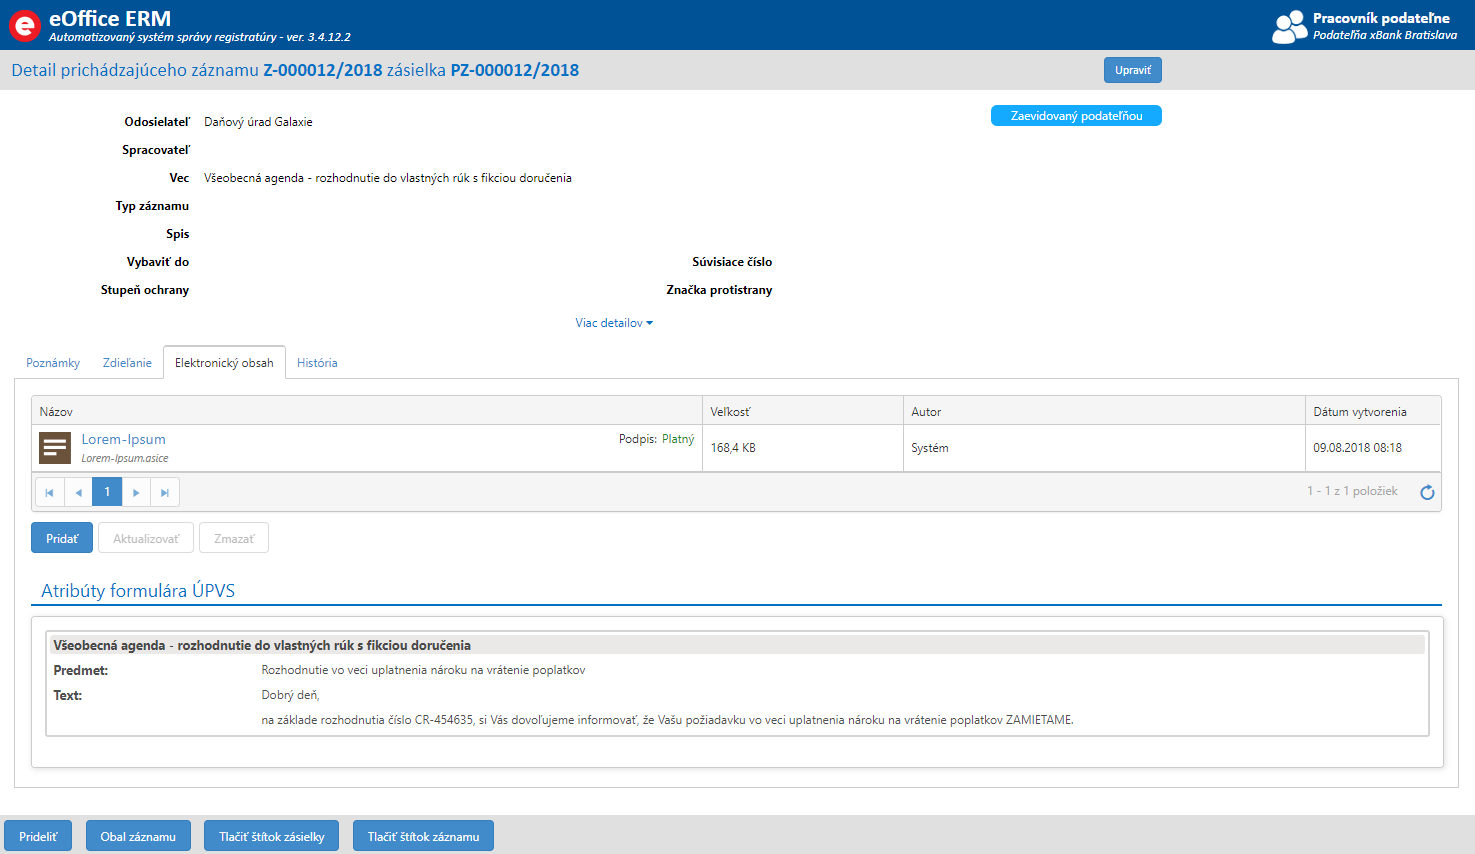The height and width of the screenshot is (854, 1475).
Task: Click Tlačiť štítok zásielky button
Action: pos(272,836)
